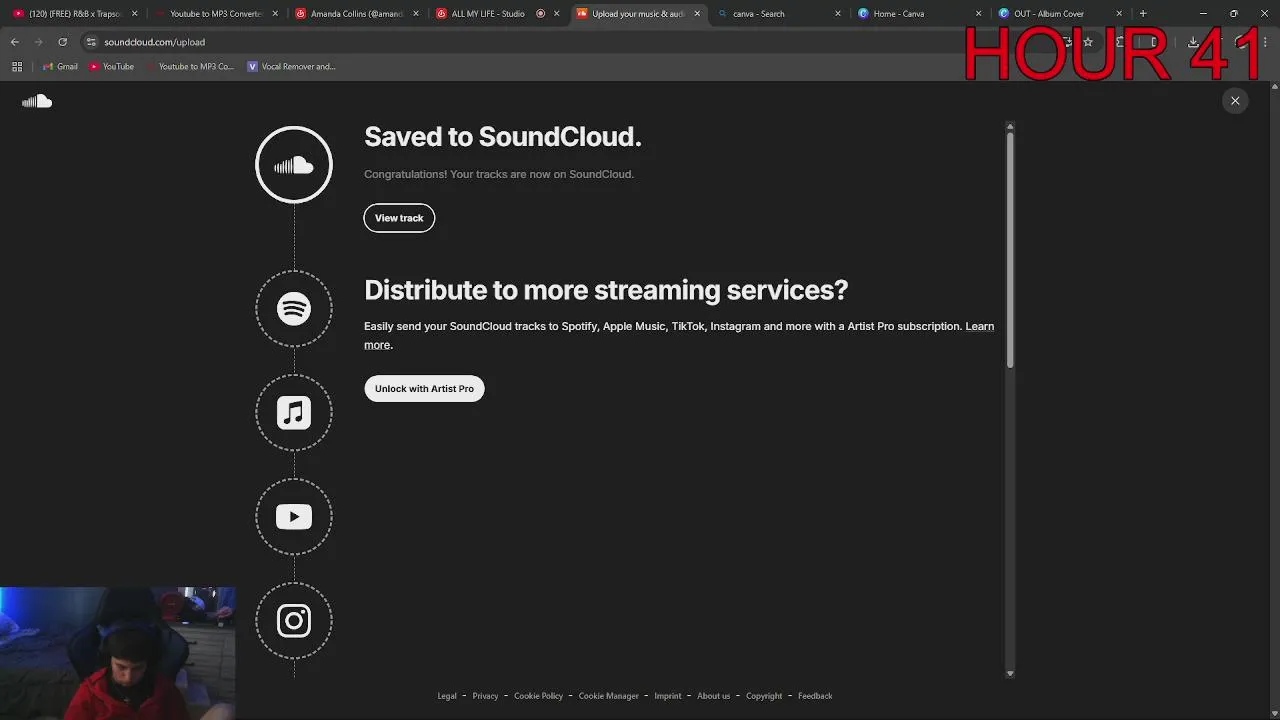Go back with the browser back arrow
Image resolution: width=1280 pixels, height=720 pixels.
click(x=15, y=42)
